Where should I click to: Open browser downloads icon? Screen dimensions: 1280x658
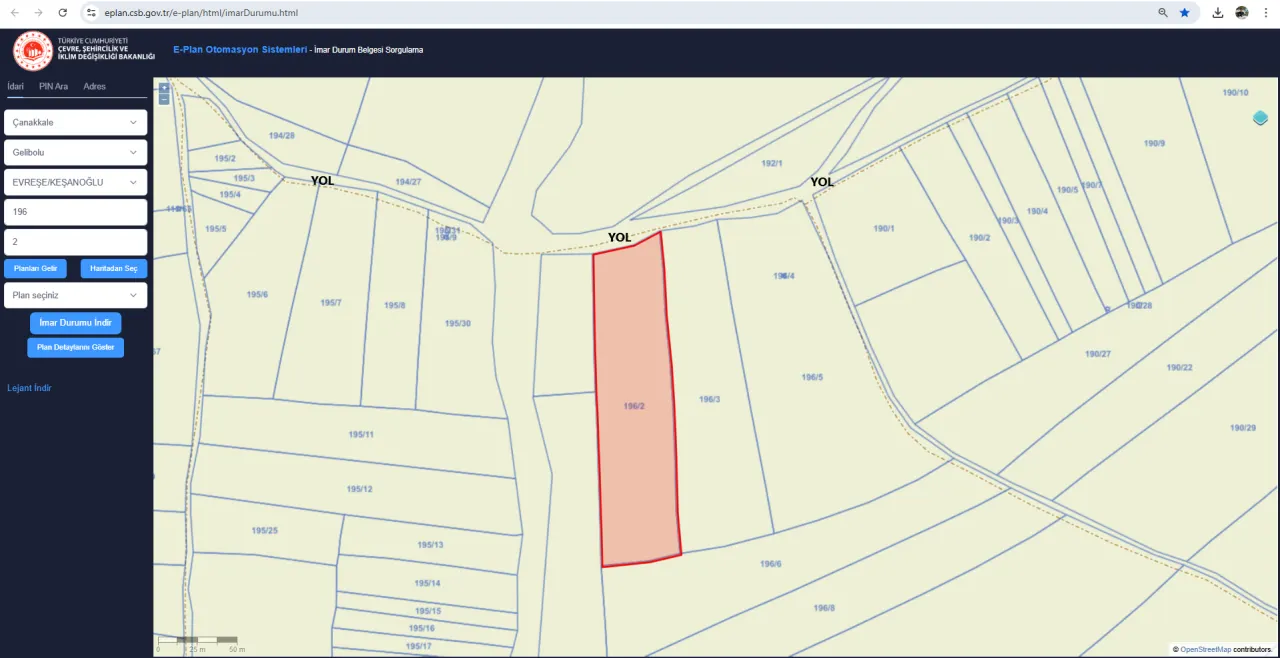(1217, 13)
